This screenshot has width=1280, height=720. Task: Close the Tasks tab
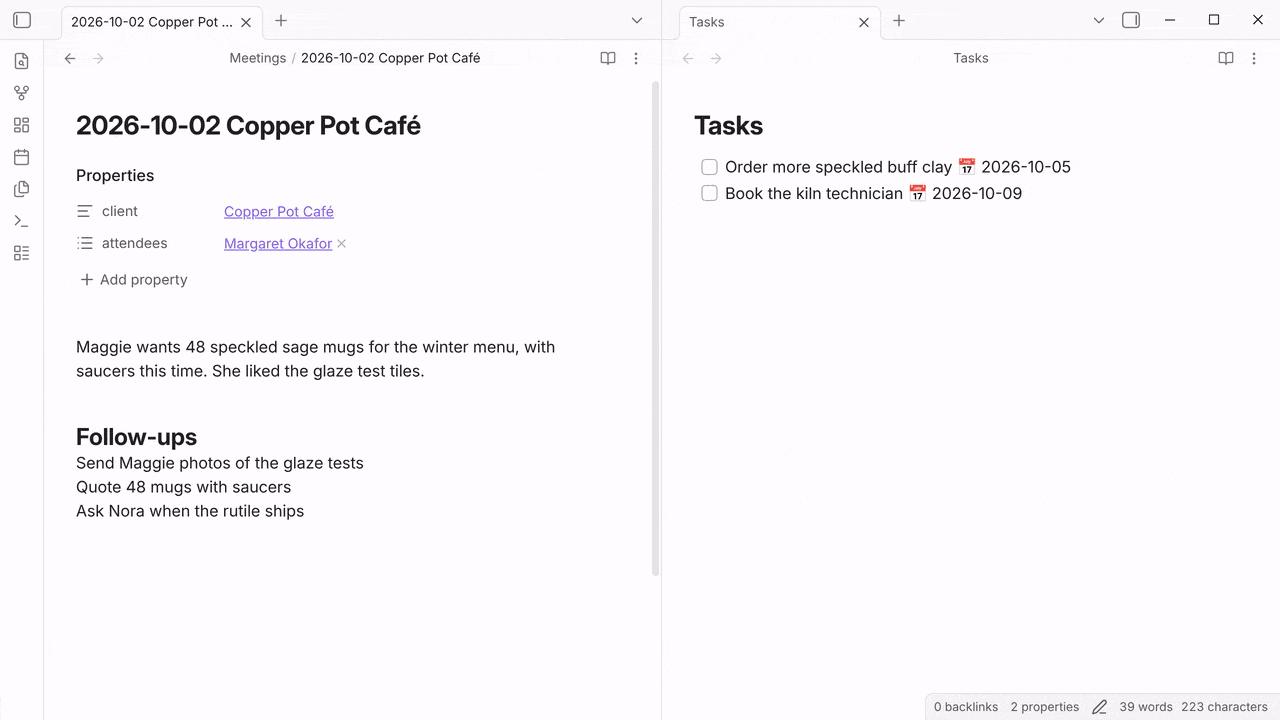(864, 22)
